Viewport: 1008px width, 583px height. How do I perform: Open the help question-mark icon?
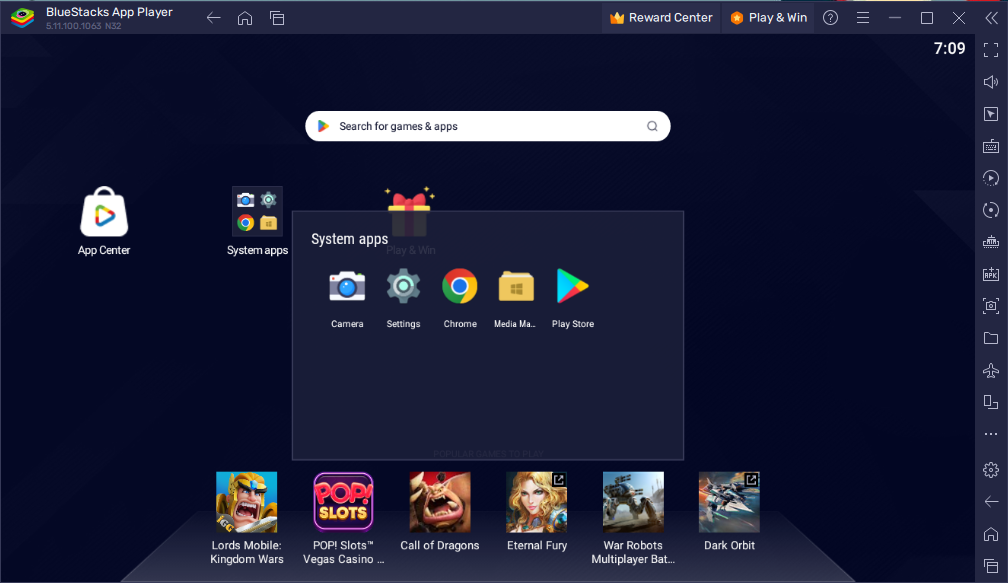click(831, 18)
